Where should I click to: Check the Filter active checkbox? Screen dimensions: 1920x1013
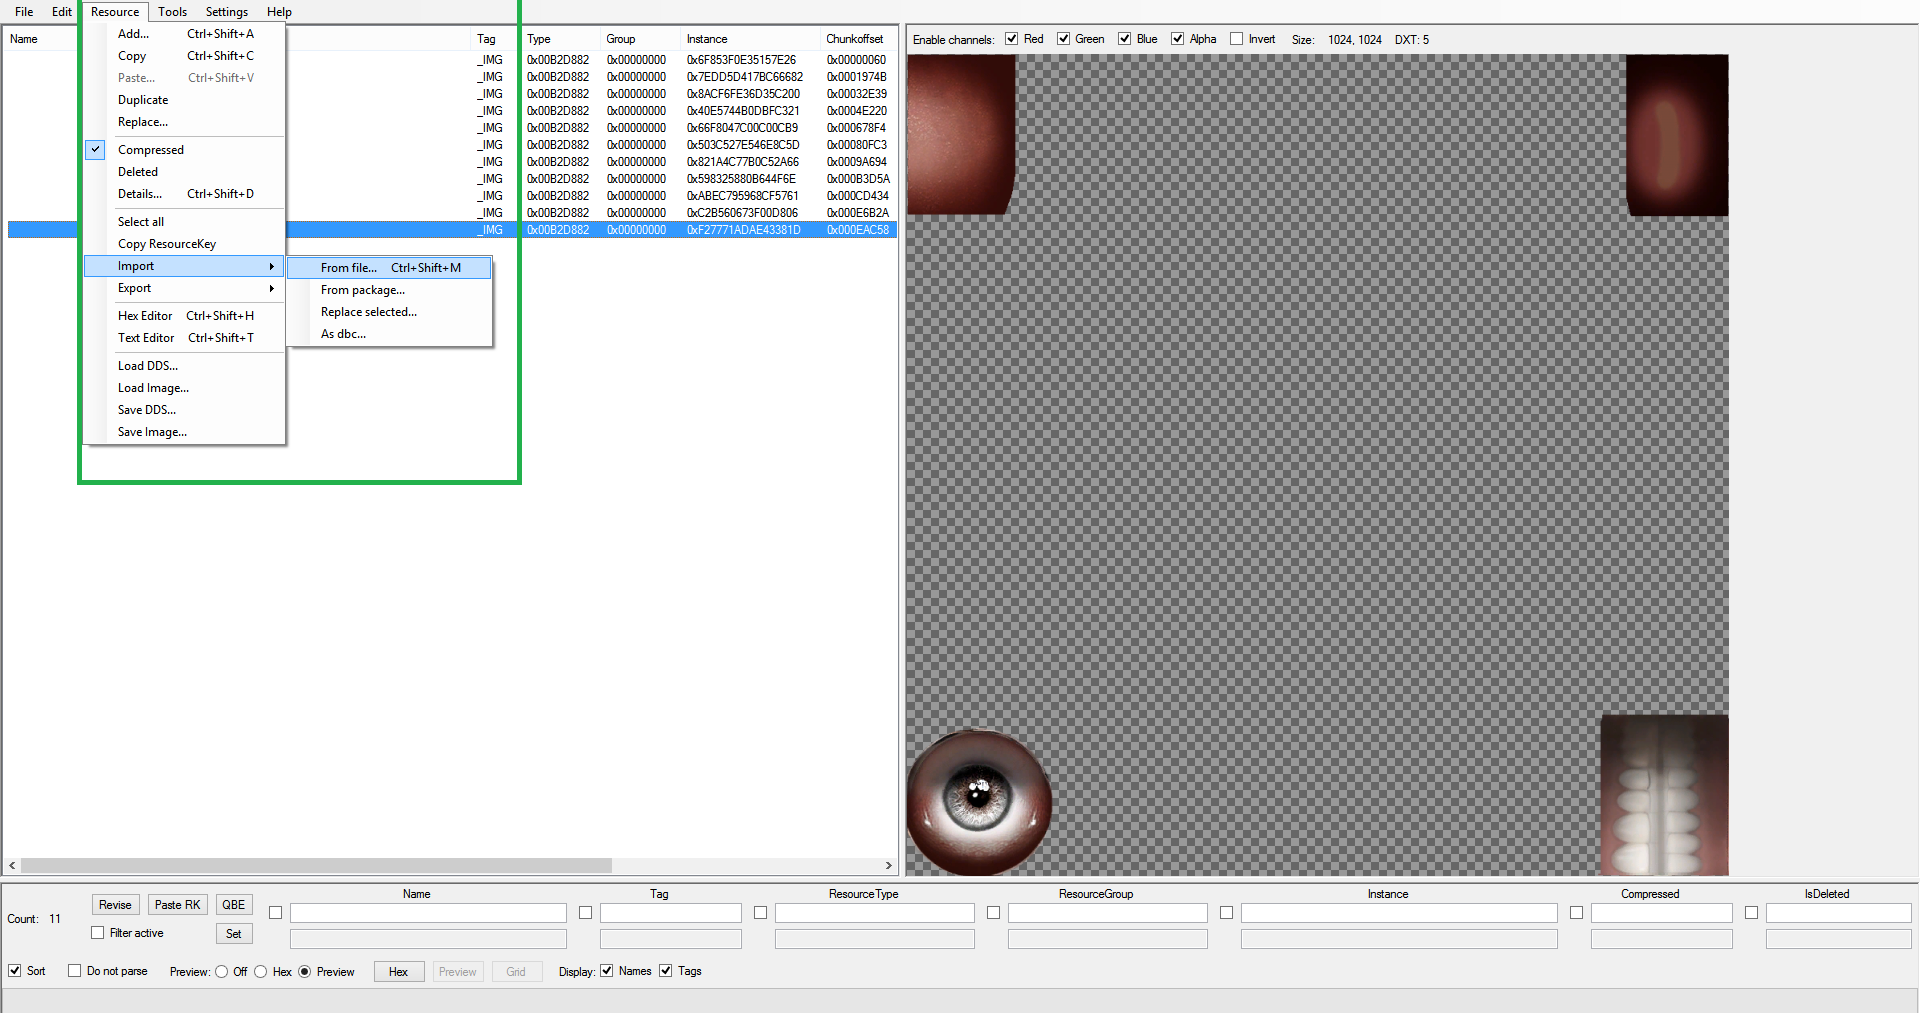click(98, 933)
